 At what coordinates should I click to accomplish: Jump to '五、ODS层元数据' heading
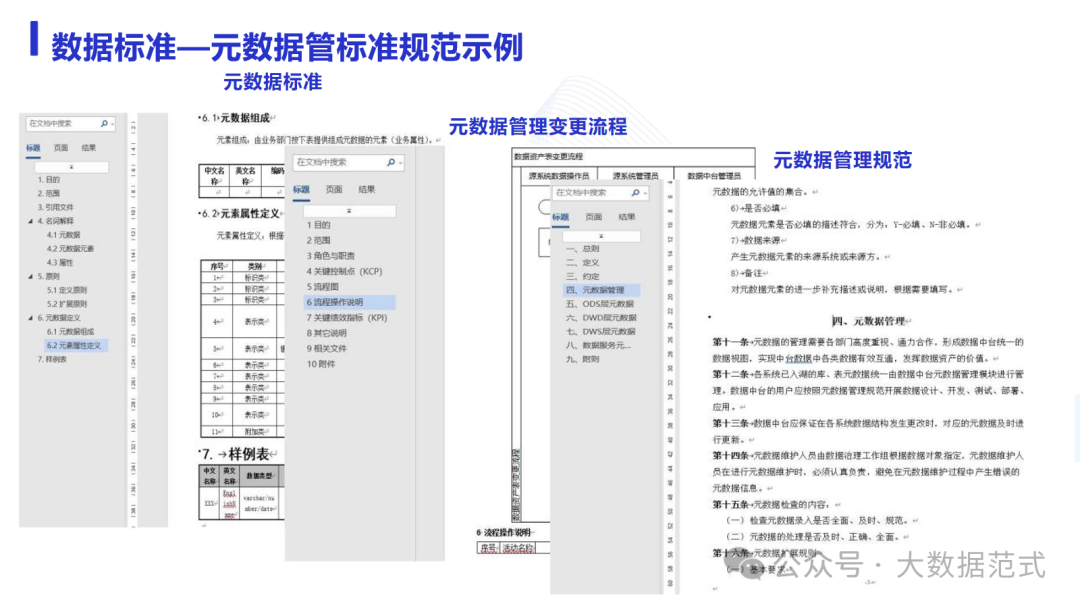point(600,304)
